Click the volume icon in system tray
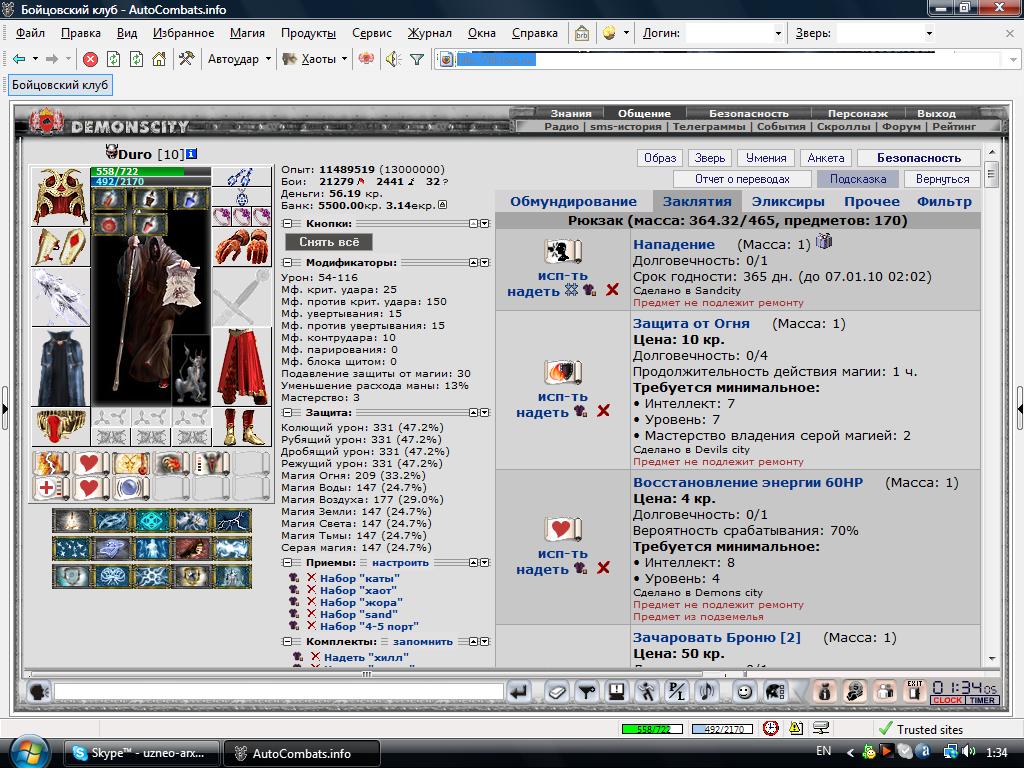This screenshot has width=1024, height=768. [x=970, y=752]
